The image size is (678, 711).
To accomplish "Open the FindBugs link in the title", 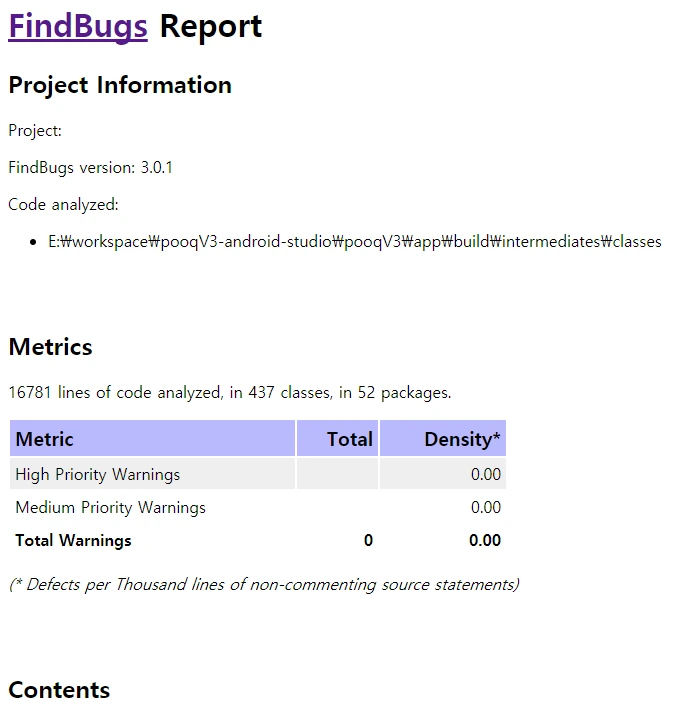I will click(x=78, y=26).
